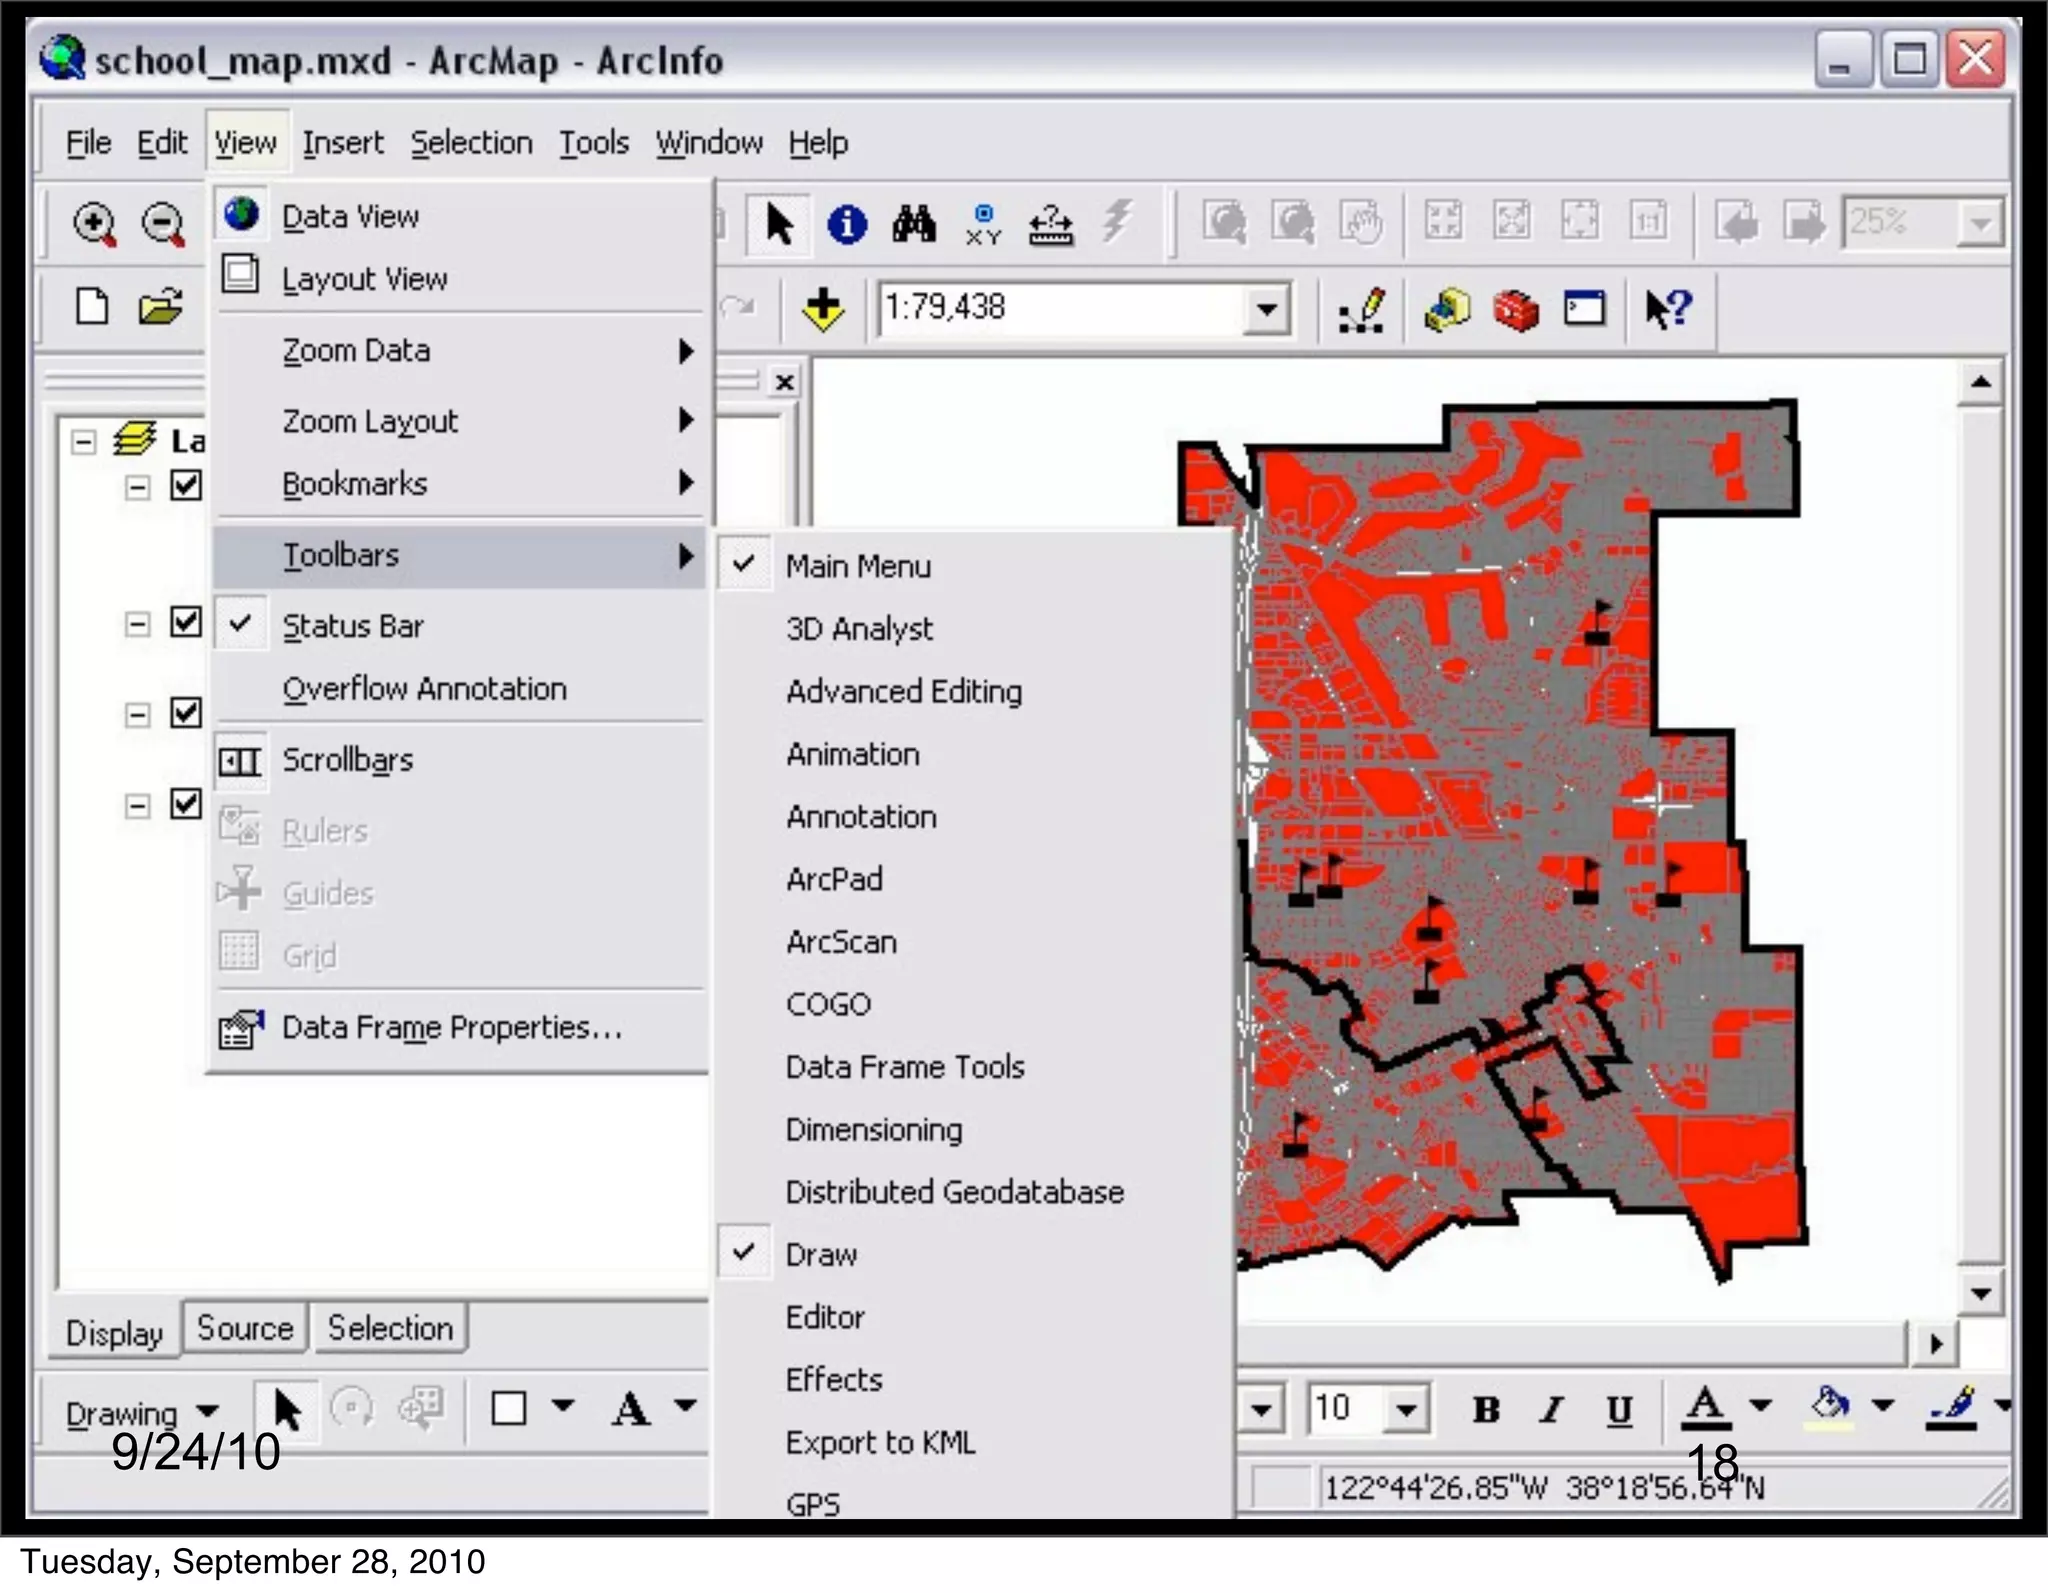Toggle the Status Bar menu item
This screenshot has height=1593, width=2048.
pos(353,626)
